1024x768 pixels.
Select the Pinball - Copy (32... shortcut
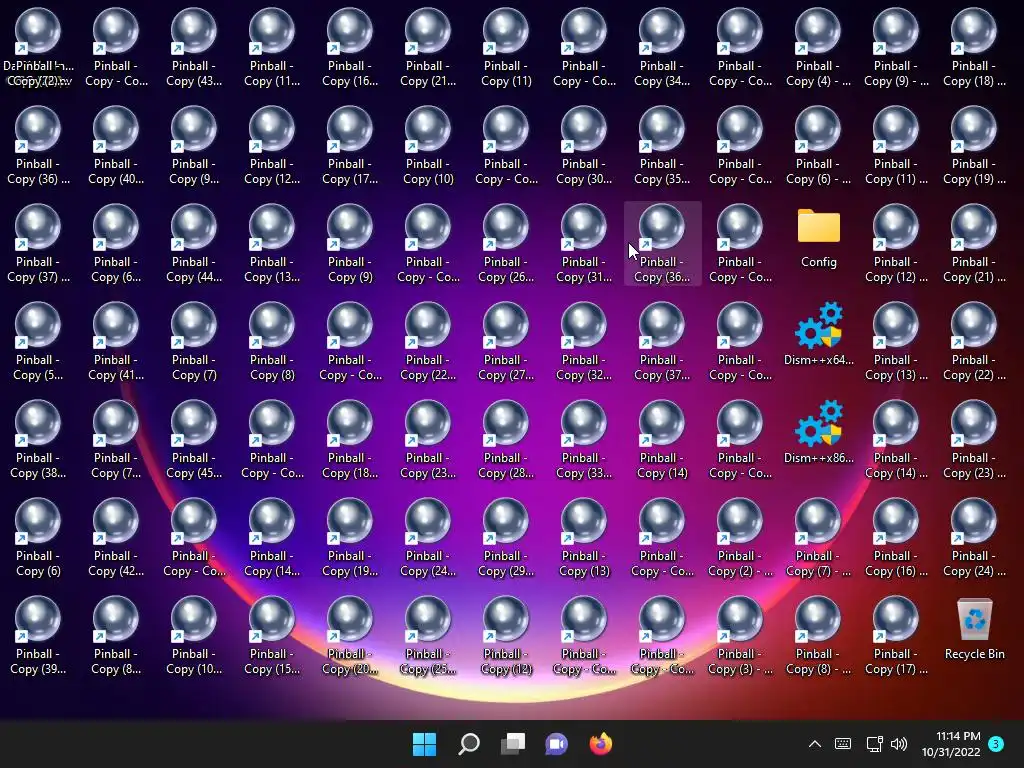584,342
